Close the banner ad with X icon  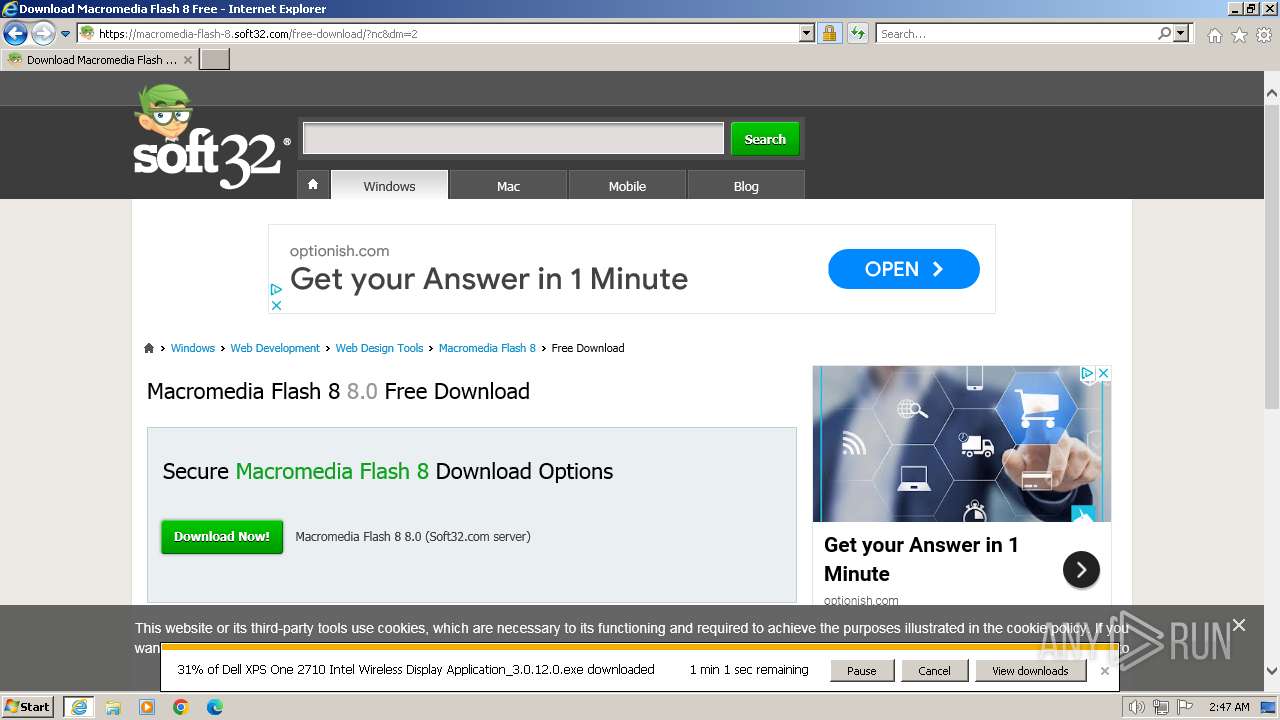[276, 305]
